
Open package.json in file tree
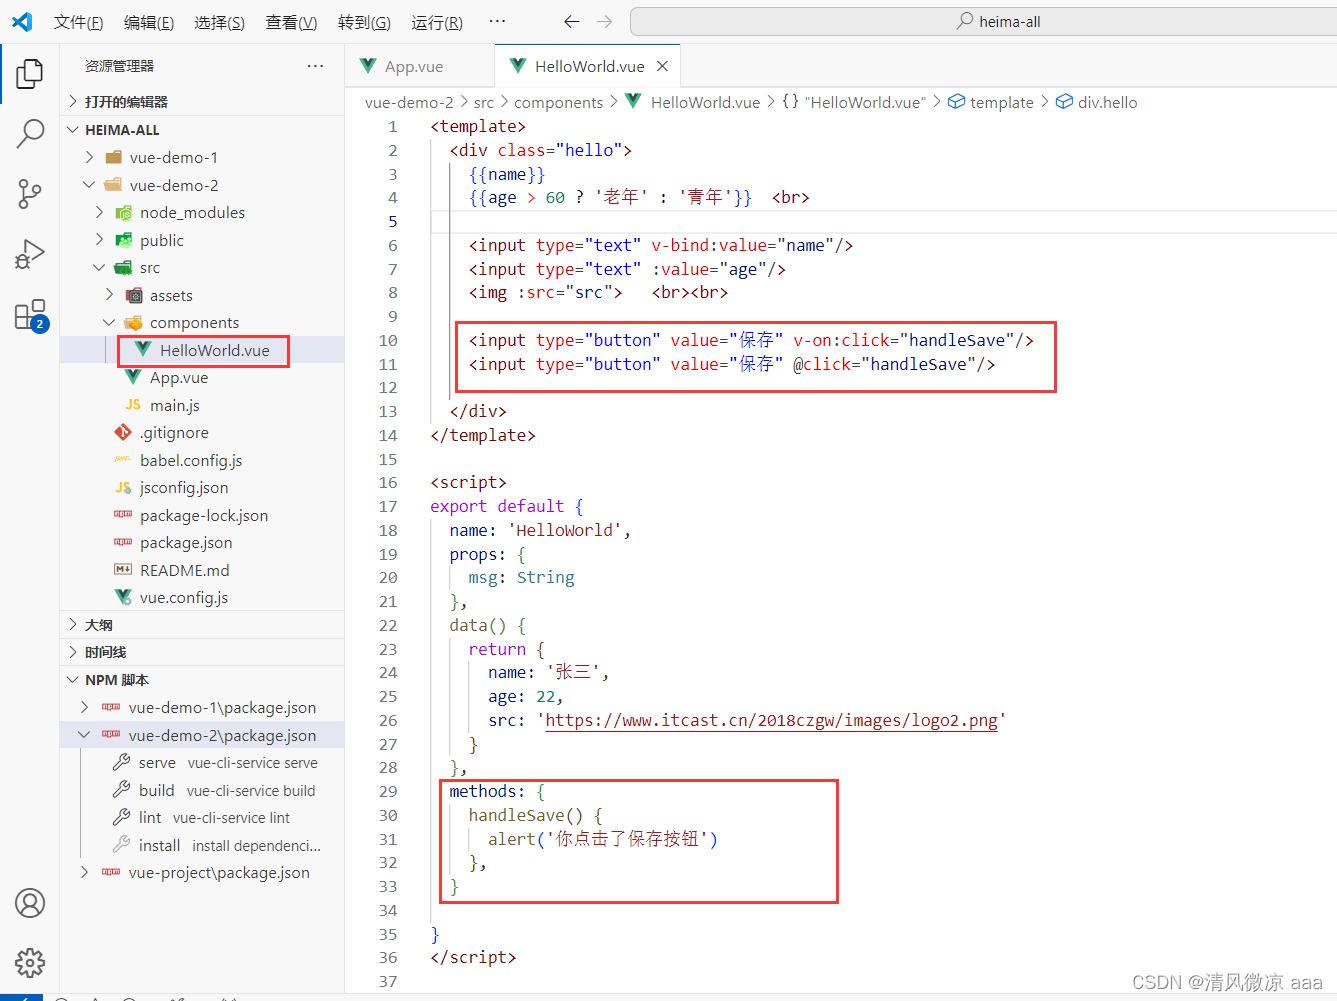pos(202,542)
